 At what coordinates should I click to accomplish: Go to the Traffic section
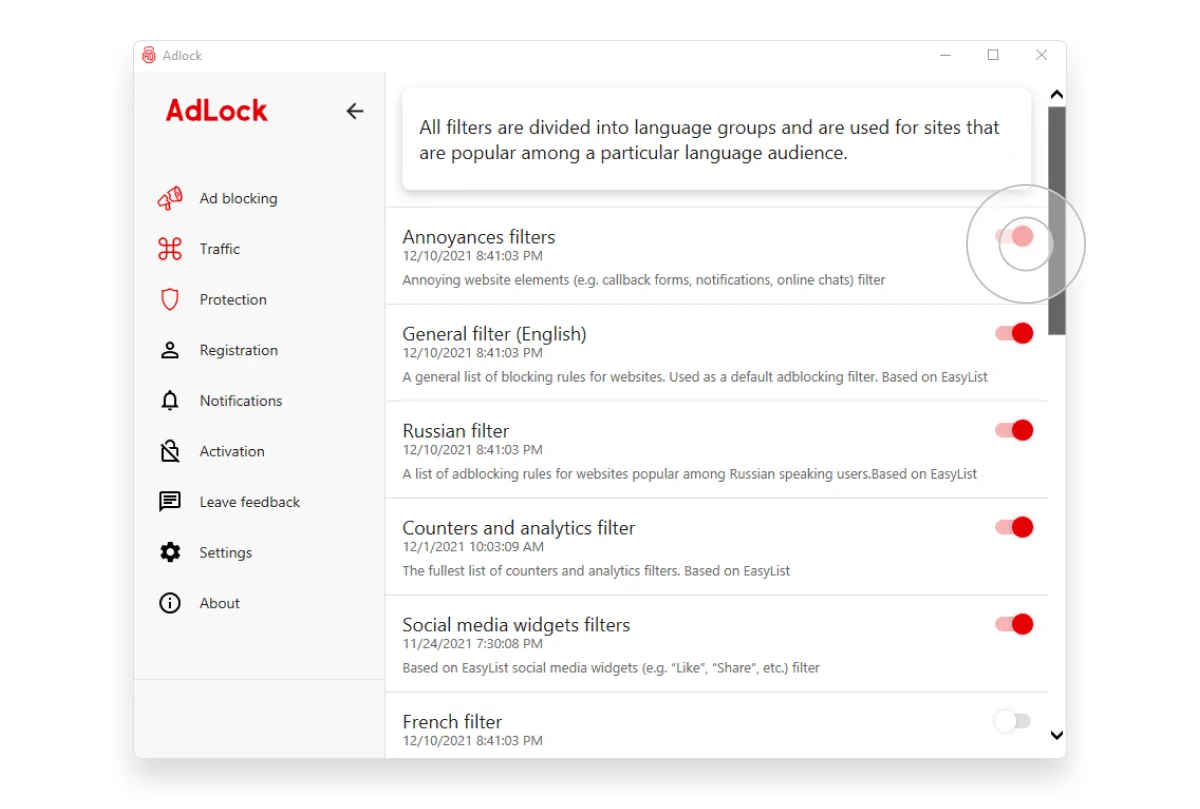click(x=219, y=249)
